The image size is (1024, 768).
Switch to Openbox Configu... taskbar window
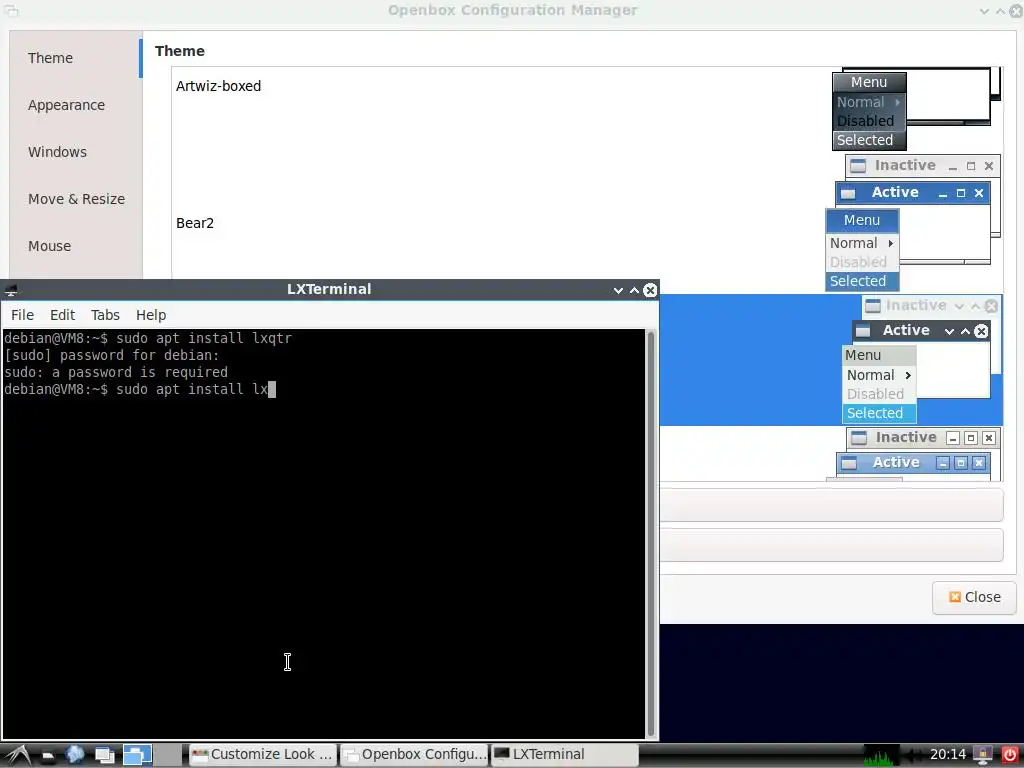tap(414, 754)
